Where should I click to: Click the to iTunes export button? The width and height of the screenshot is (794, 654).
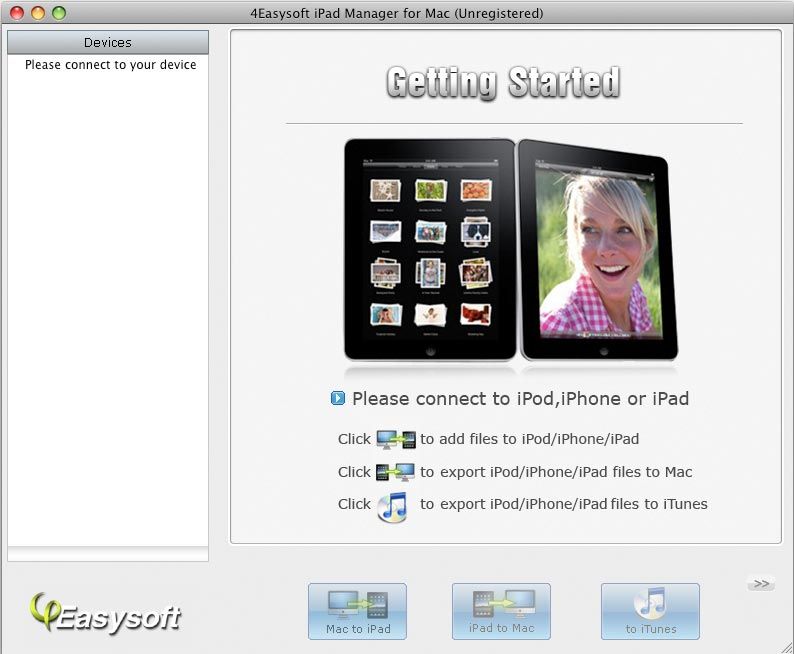[x=650, y=611]
